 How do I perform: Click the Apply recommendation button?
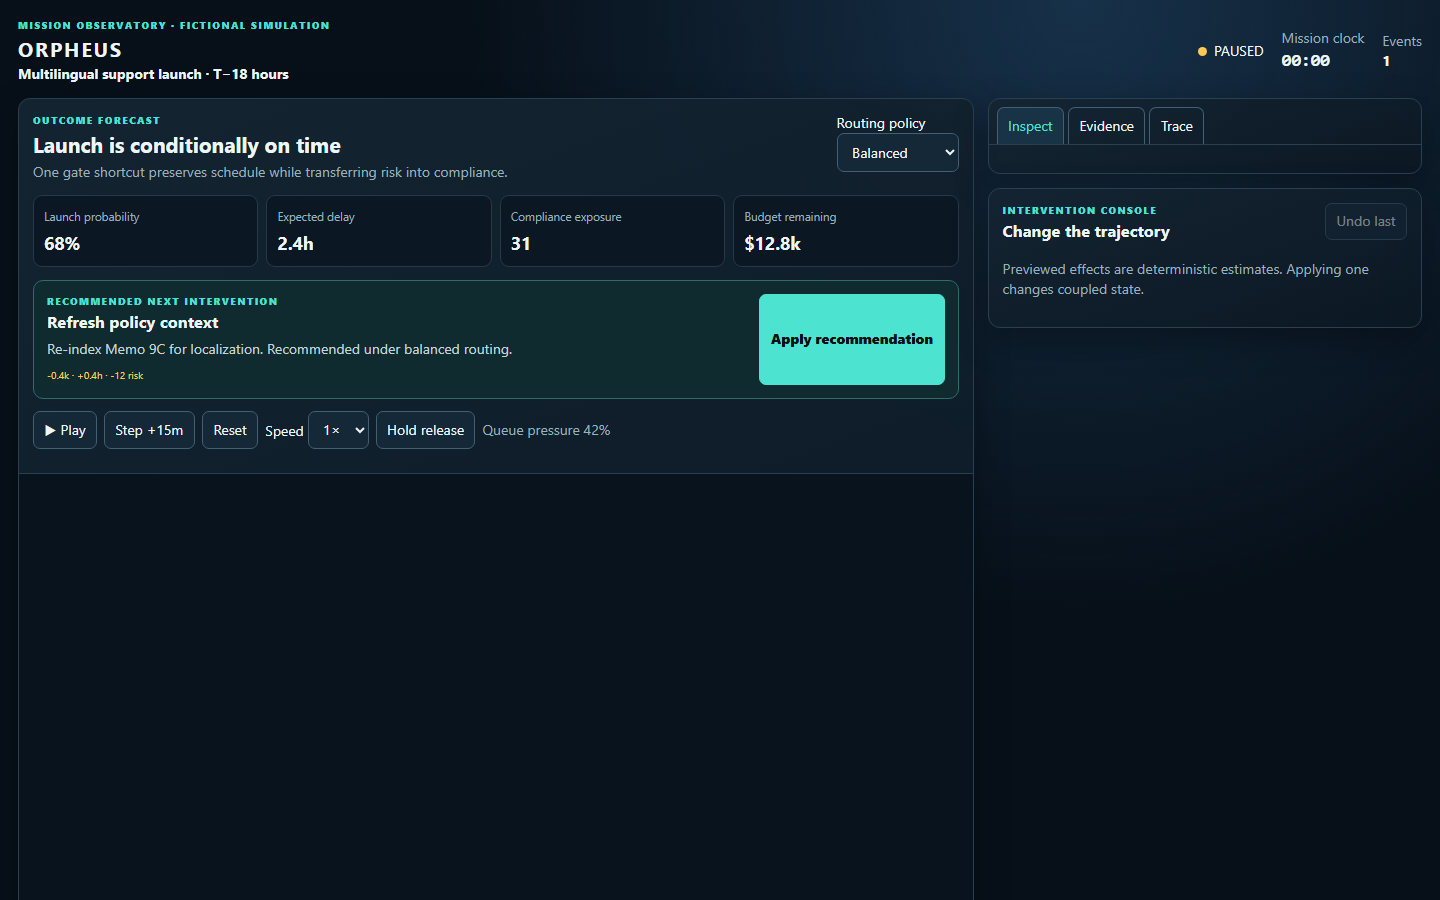tap(852, 339)
